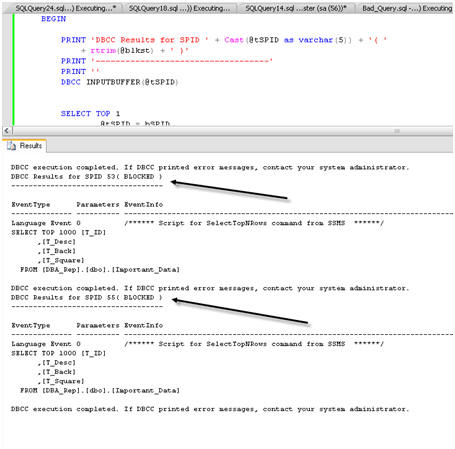Click the 'DBCC Results for SPID' string literal
This screenshot has width=455, height=449.
coord(150,40)
